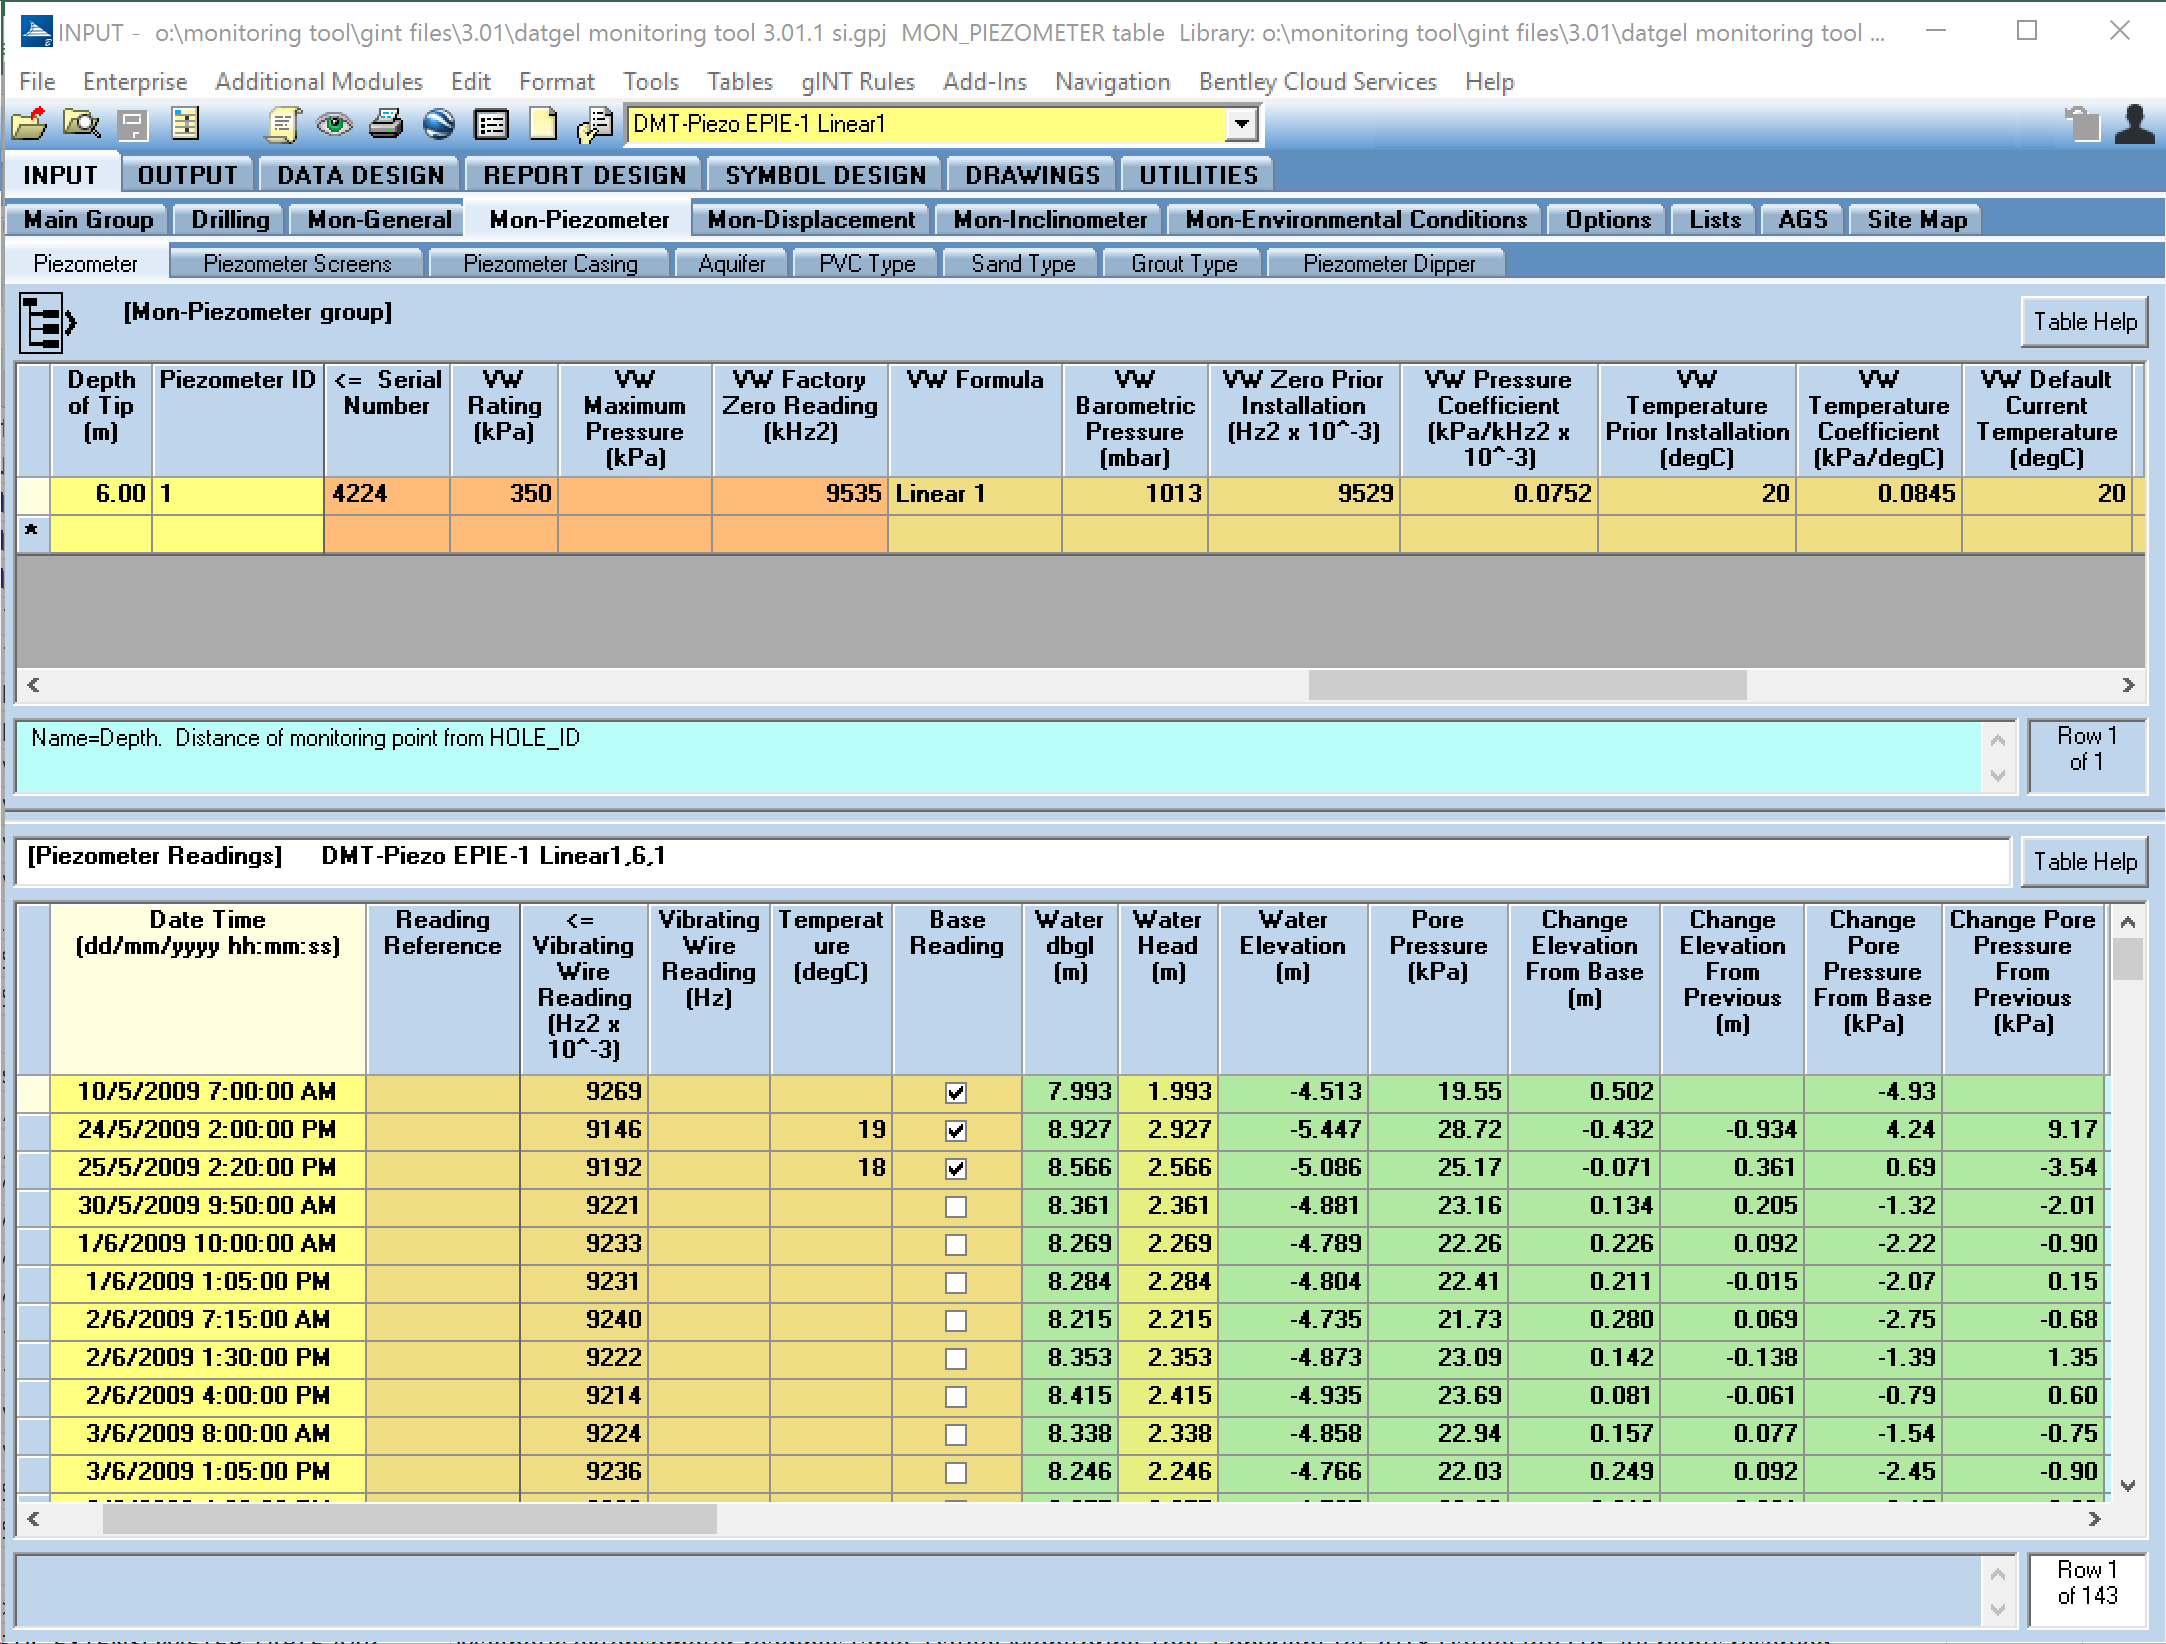Open the Navigation menu
2166x1644 pixels.
[1112, 81]
